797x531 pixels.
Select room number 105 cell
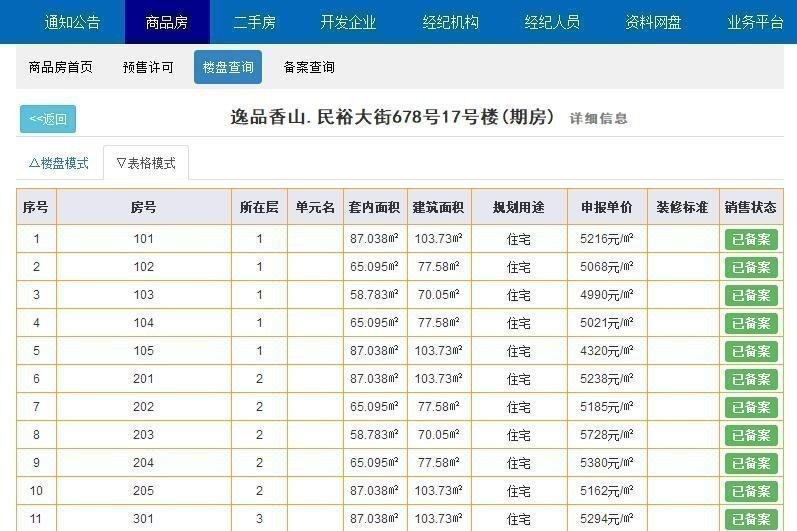[143, 351]
